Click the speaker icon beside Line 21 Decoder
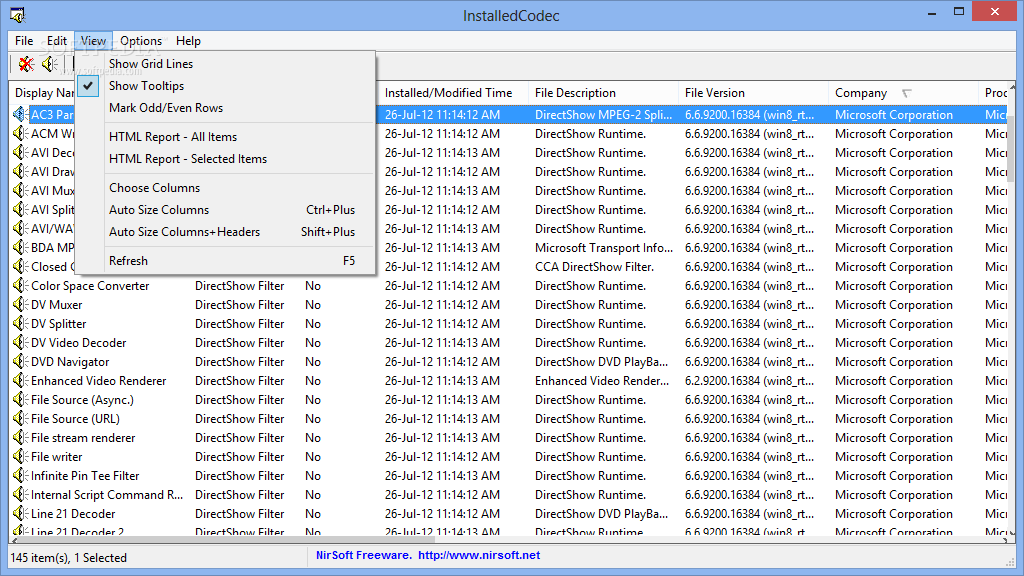The width and height of the screenshot is (1024, 576). (20, 513)
